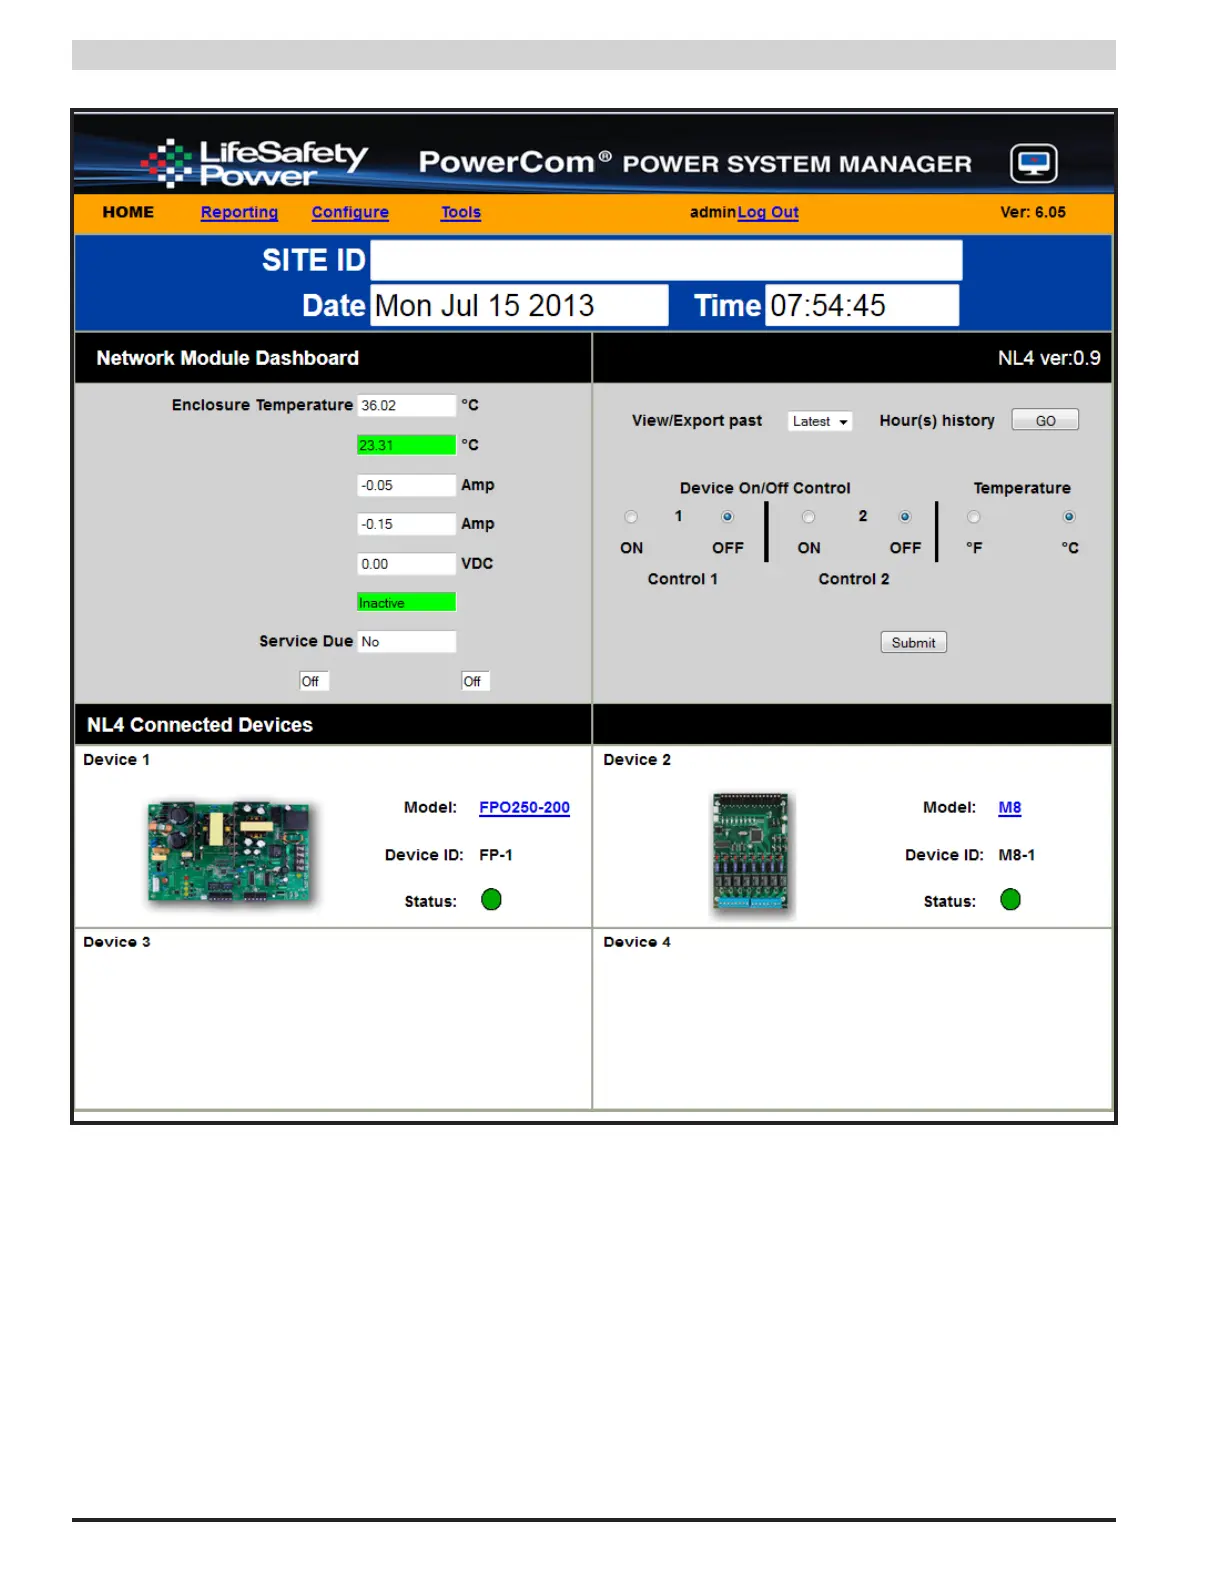Image resolution: width=1224 pixels, height=1584 pixels.
Task: Click Device 2 green status indicator
Action: (x=1011, y=900)
